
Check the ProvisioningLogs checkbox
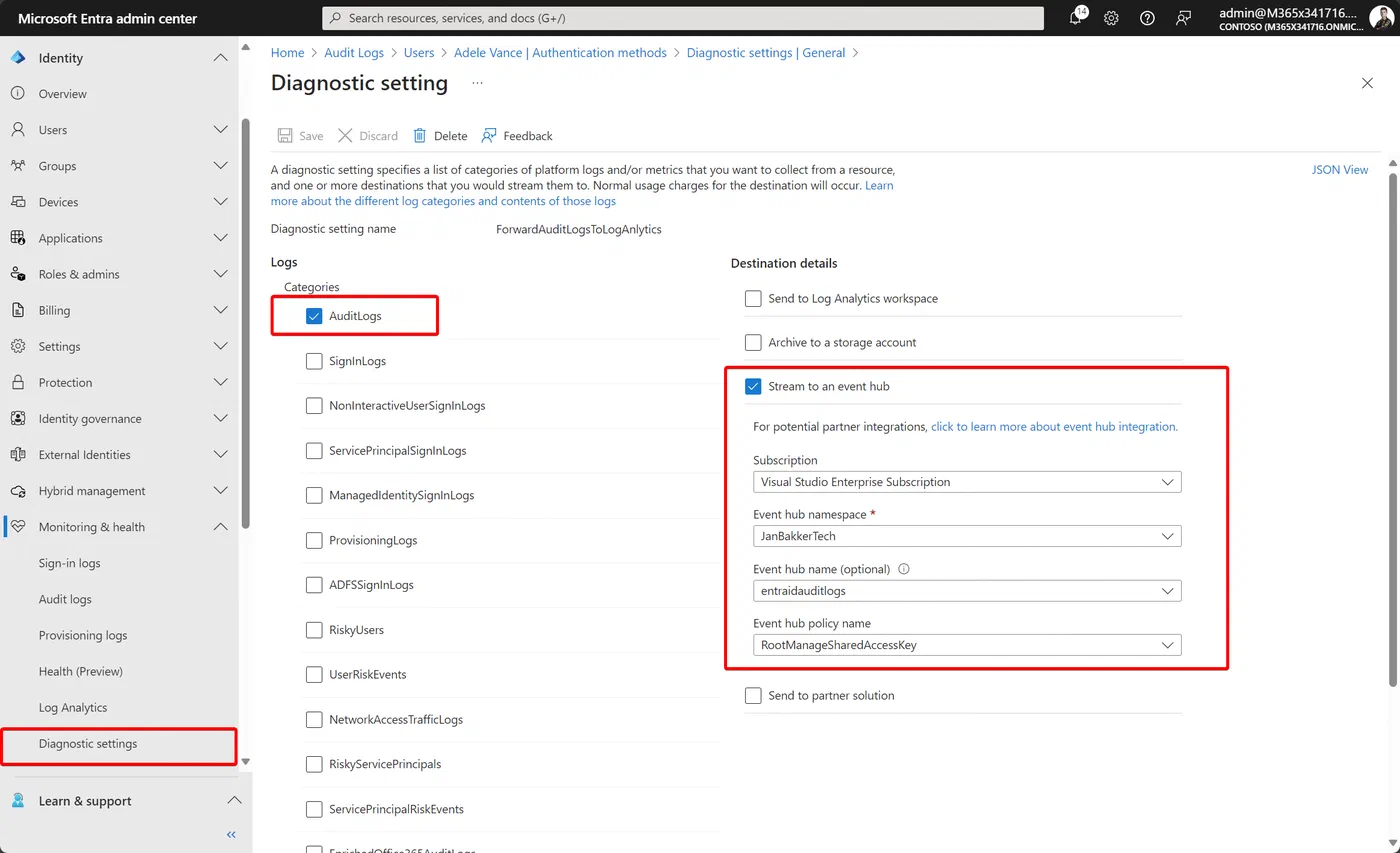coord(314,540)
